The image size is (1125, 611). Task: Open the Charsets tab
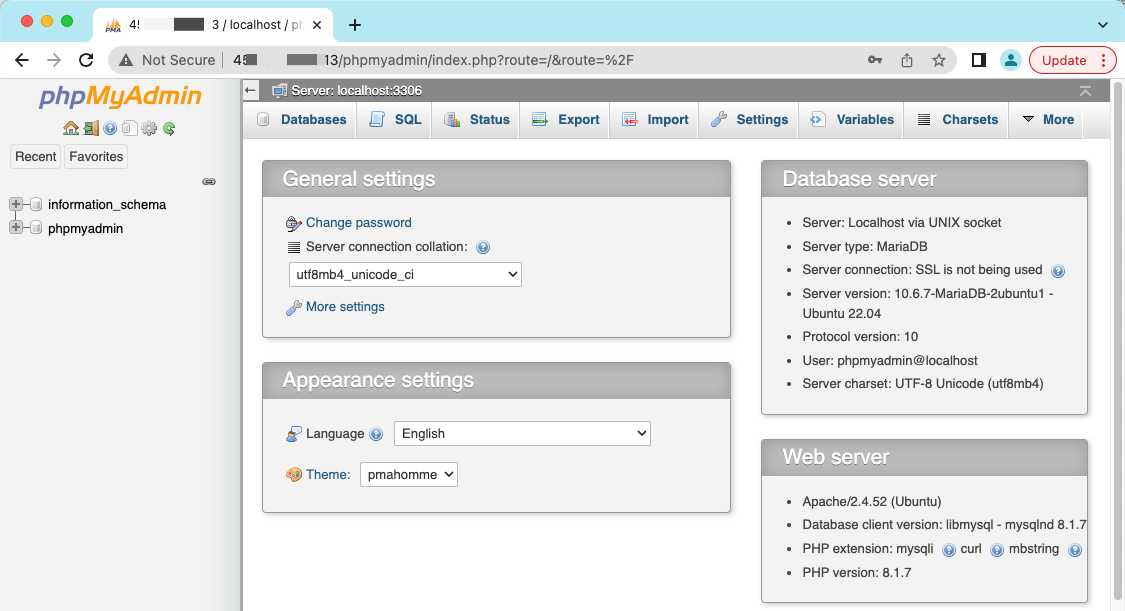tap(958, 120)
